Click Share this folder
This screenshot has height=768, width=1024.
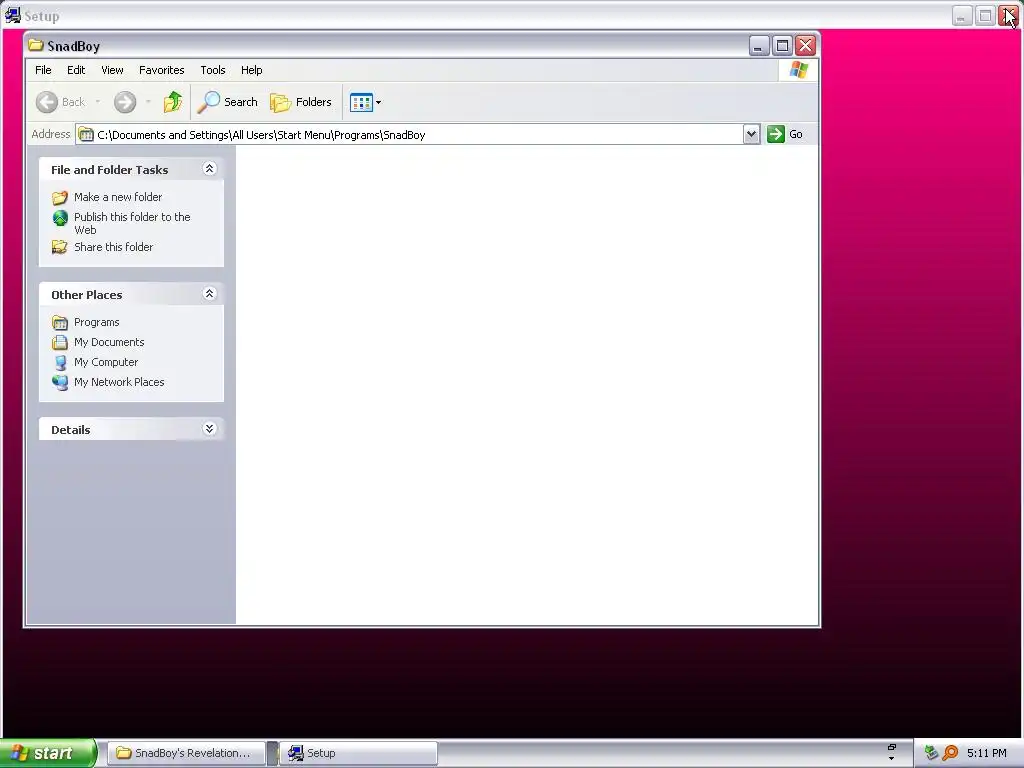pos(114,247)
